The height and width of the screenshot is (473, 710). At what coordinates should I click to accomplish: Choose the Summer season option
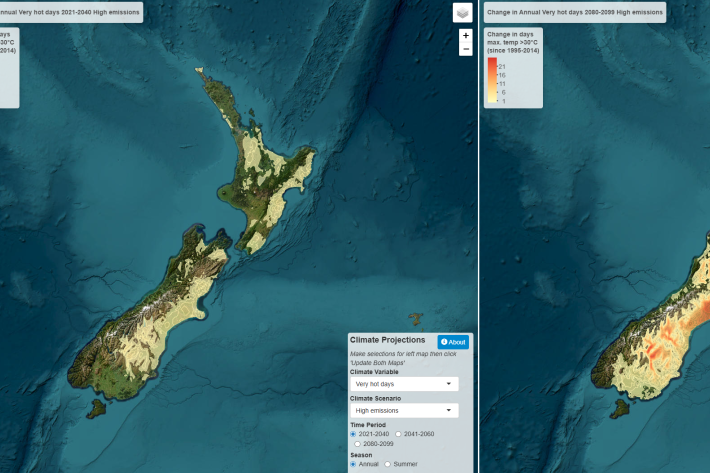pos(388,464)
